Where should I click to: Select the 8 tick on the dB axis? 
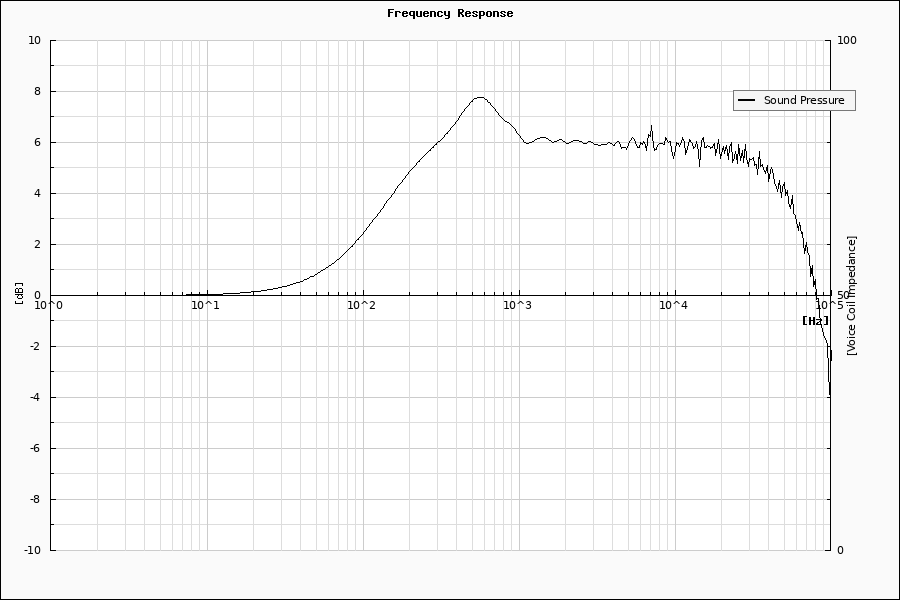point(37,91)
